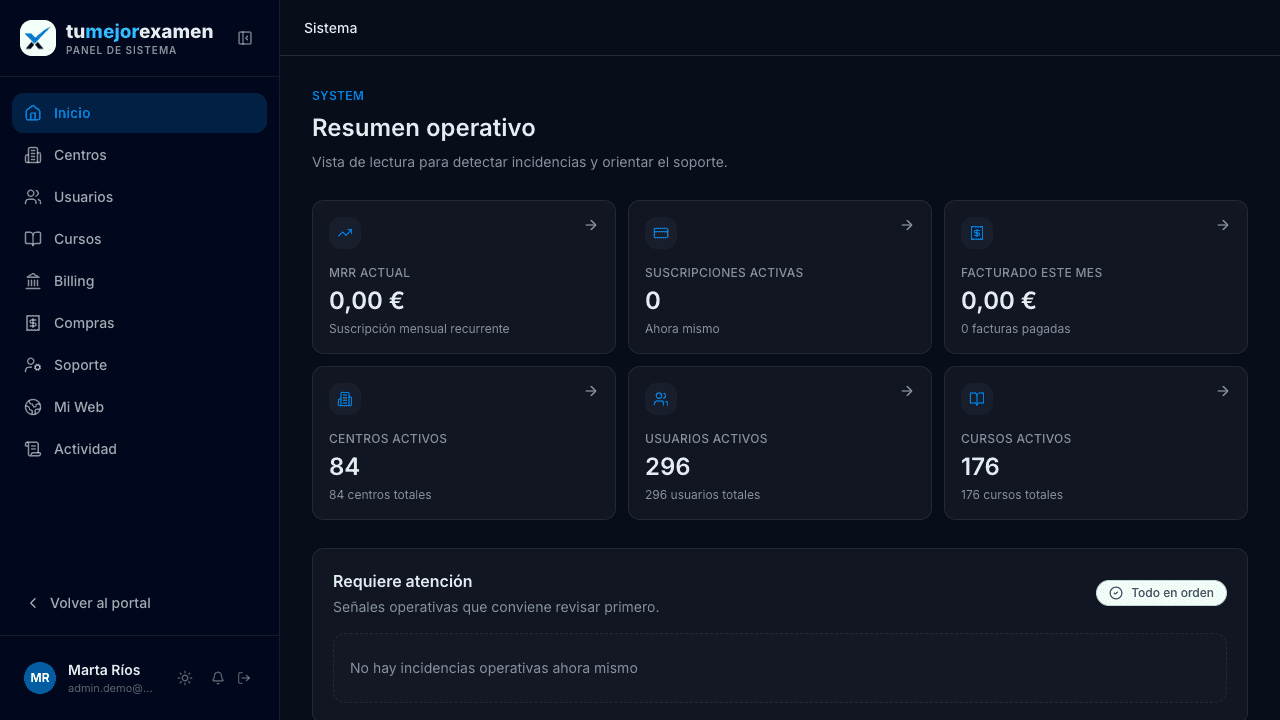Open Billing in the sidebar
The image size is (1280, 720).
(x=139, y=281)
